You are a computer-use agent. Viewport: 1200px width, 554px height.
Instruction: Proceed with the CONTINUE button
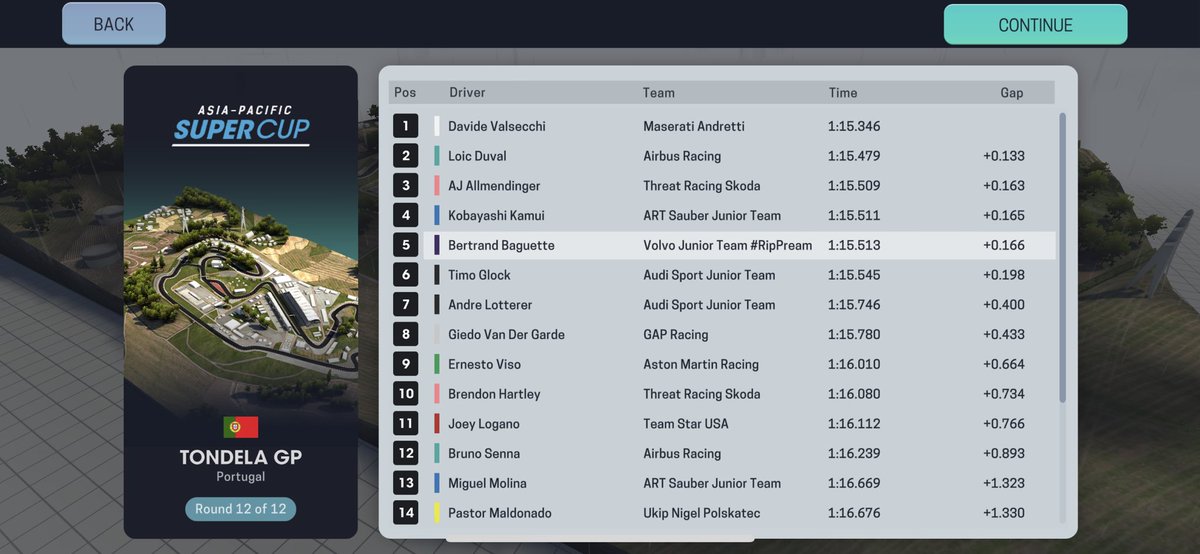(1035, 25)
